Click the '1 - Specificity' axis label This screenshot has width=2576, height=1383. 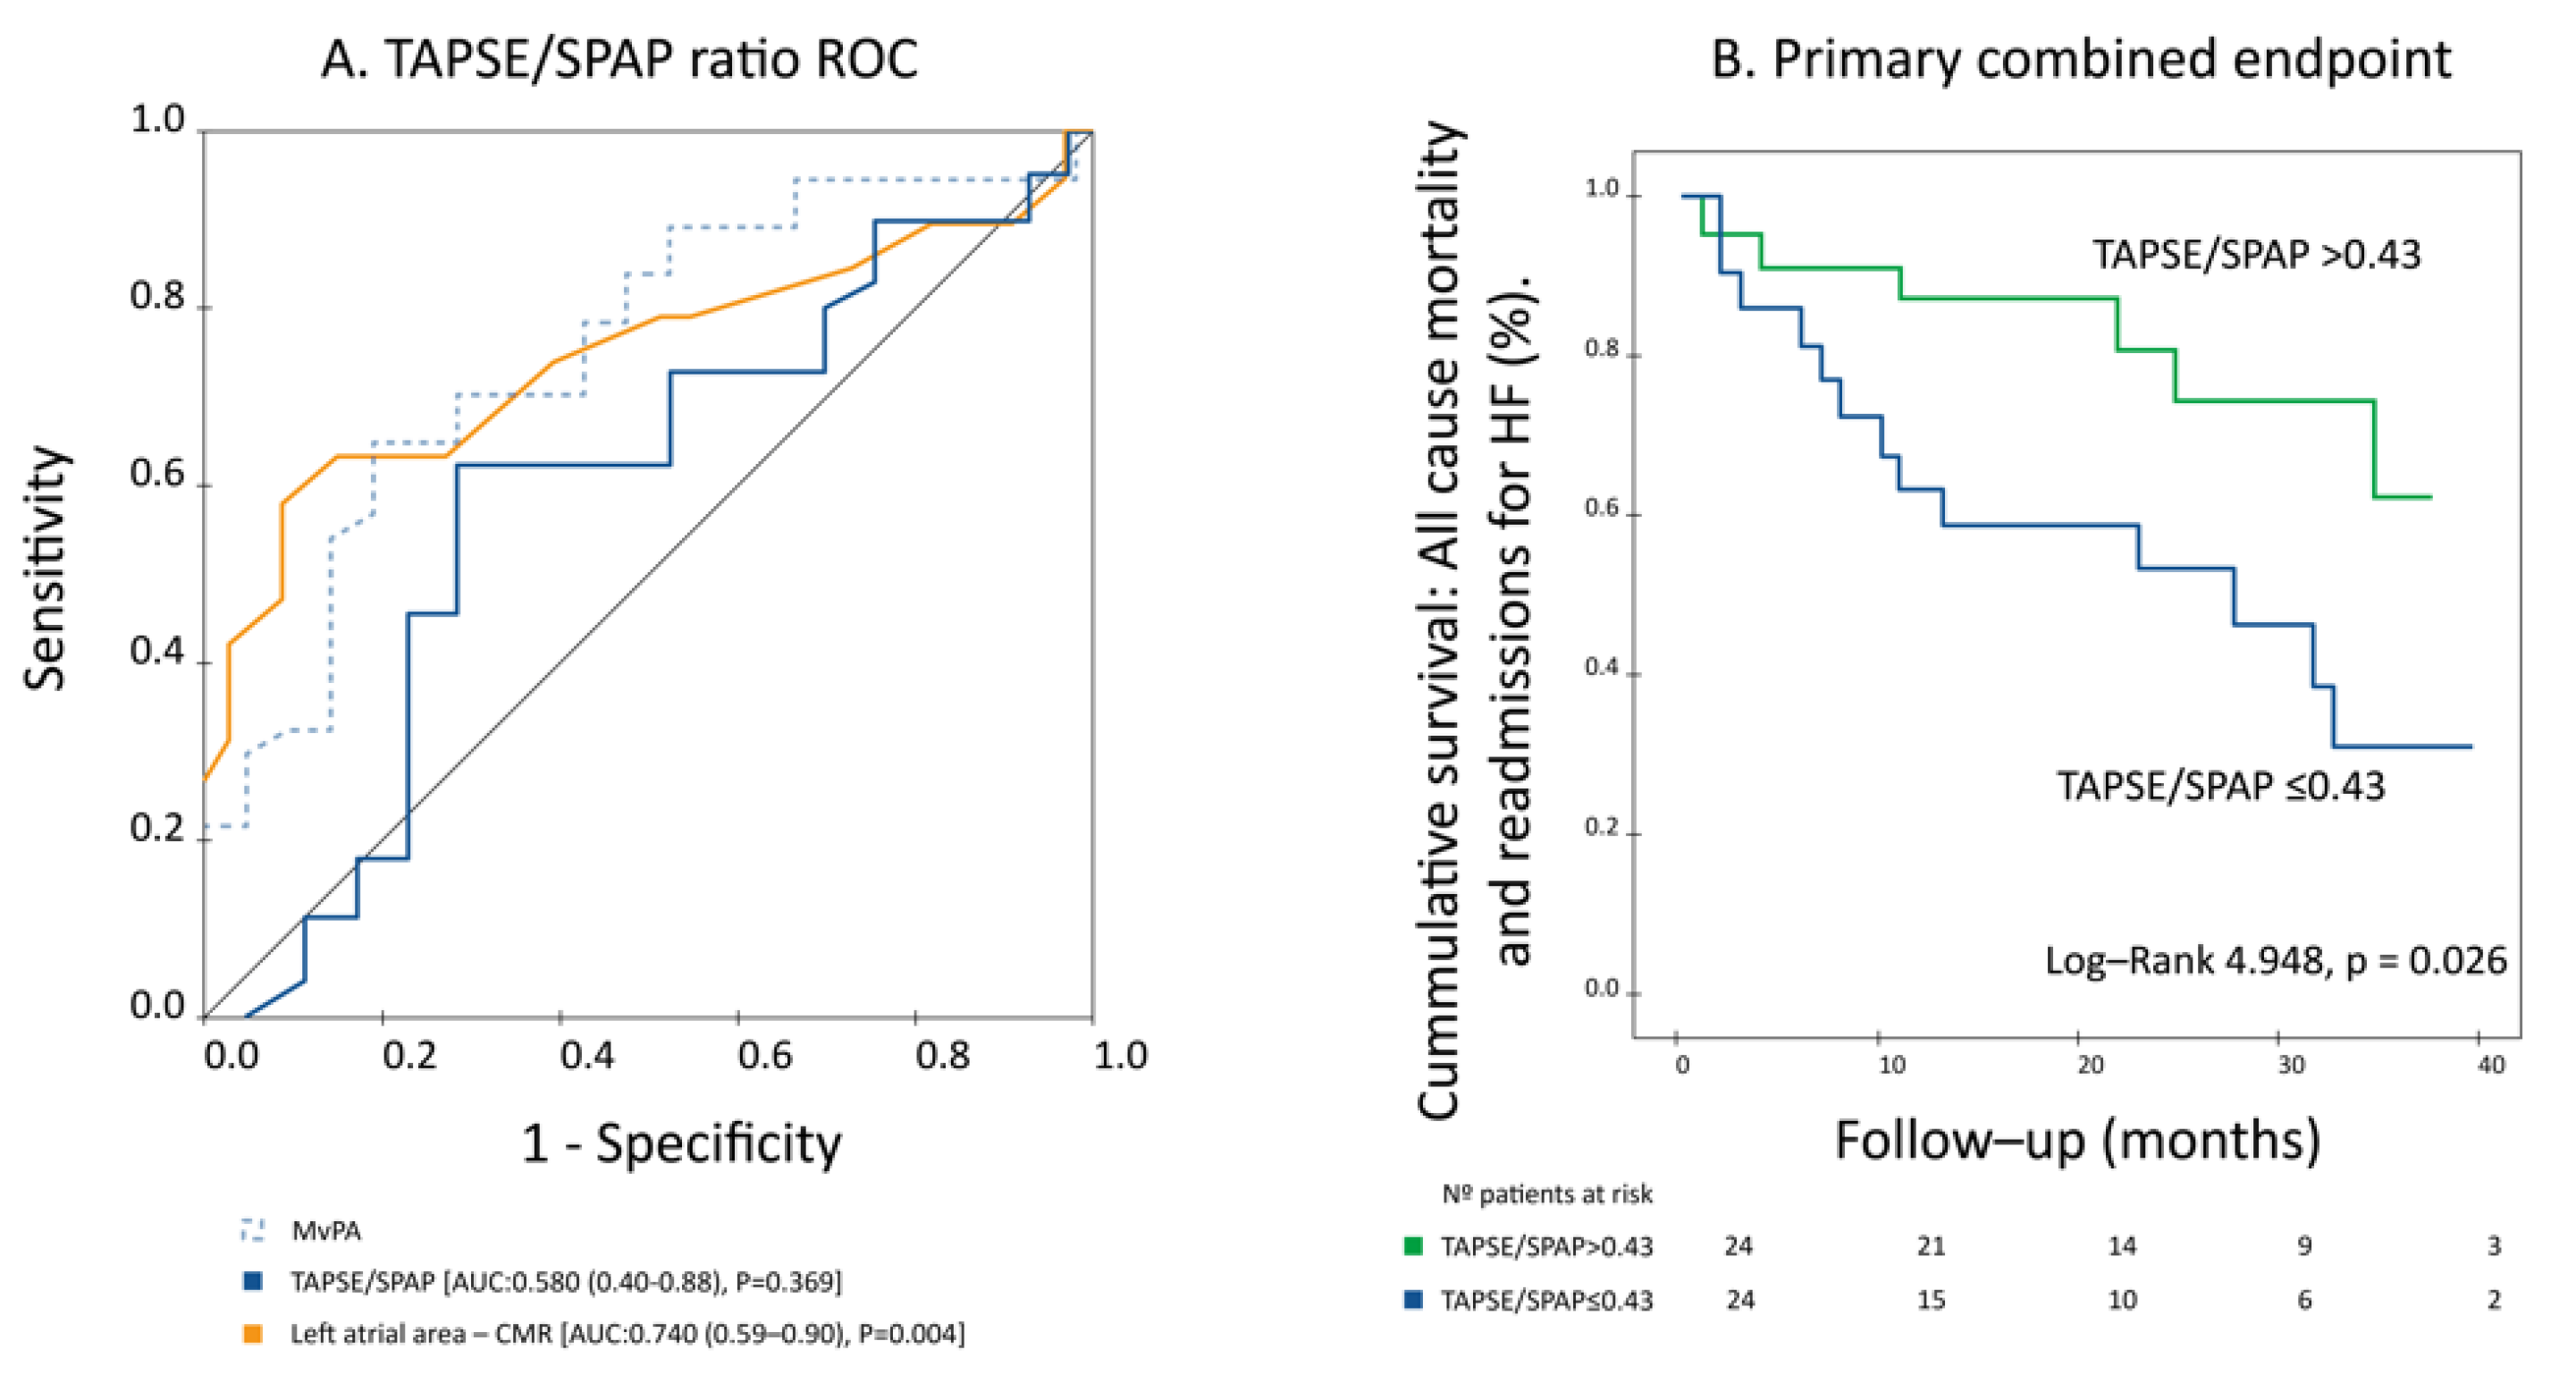pos(681,1143)
